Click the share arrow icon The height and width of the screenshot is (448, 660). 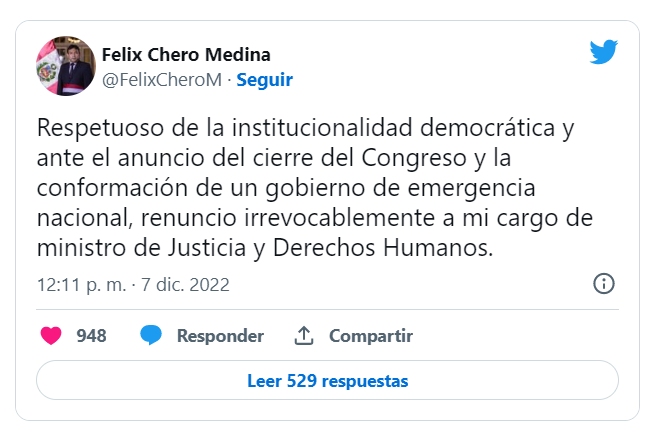tap(304, 336)
